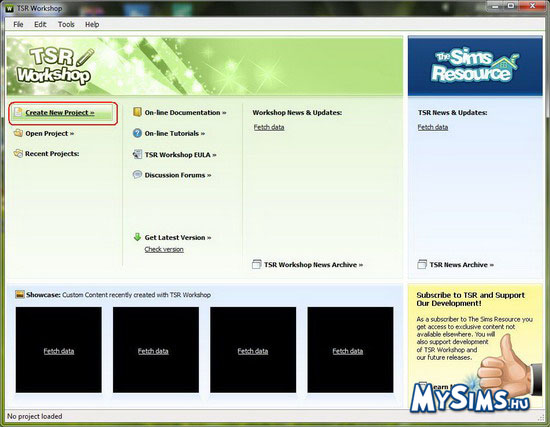Screen dimensions: 550x427
Task: Click the On-line Documentation book icon
Action: coord(137,112)
